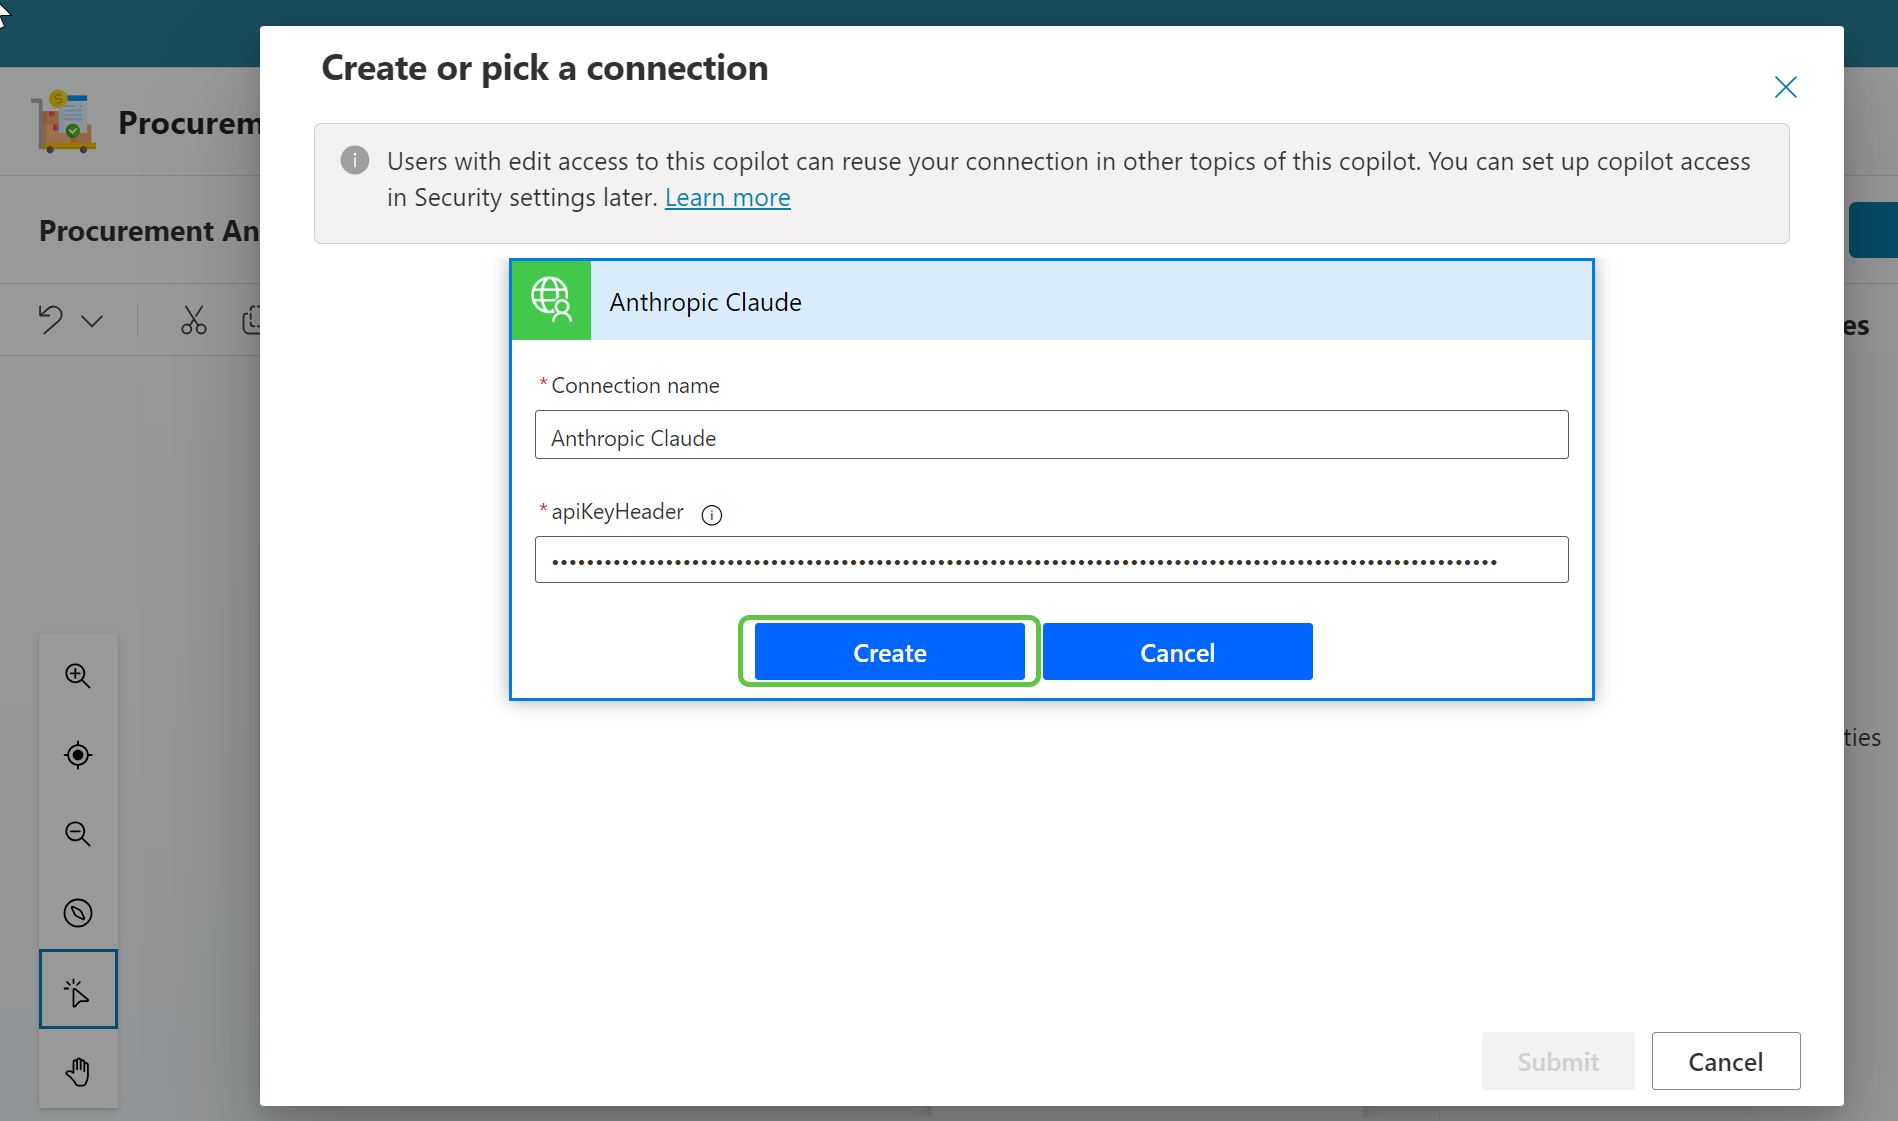The width and height of the screenshot is (1898, 1121).
Task: Select the Zoom out tool
Action: pyautogui.click(x=78, y=834)
